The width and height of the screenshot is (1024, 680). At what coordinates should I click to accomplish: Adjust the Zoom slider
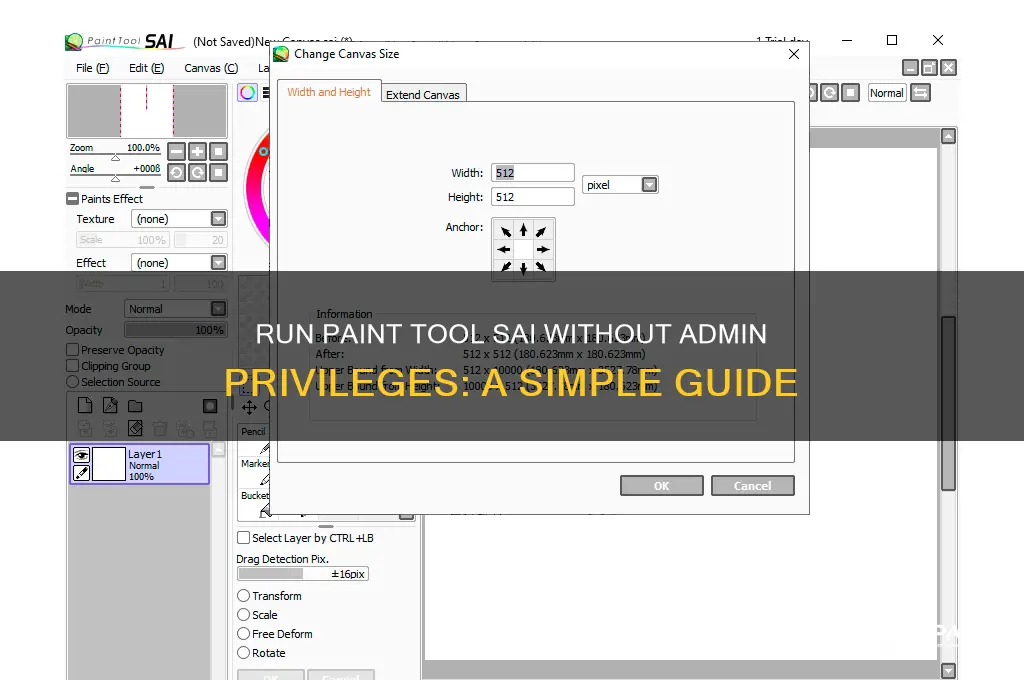click(115, 156)
